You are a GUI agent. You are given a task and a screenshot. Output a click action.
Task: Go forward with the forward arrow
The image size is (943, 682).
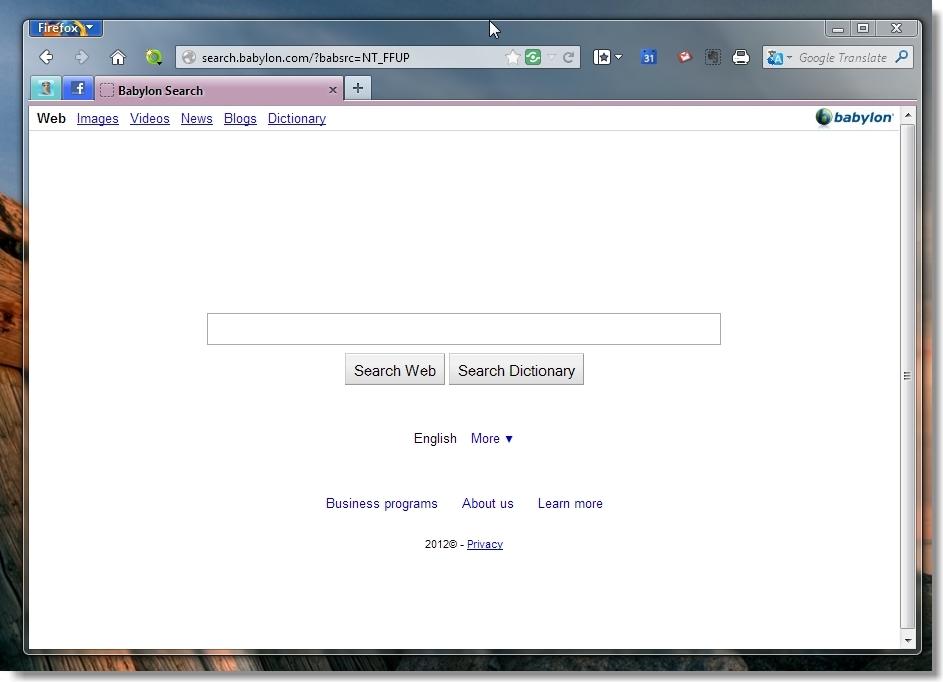point(81,57)
